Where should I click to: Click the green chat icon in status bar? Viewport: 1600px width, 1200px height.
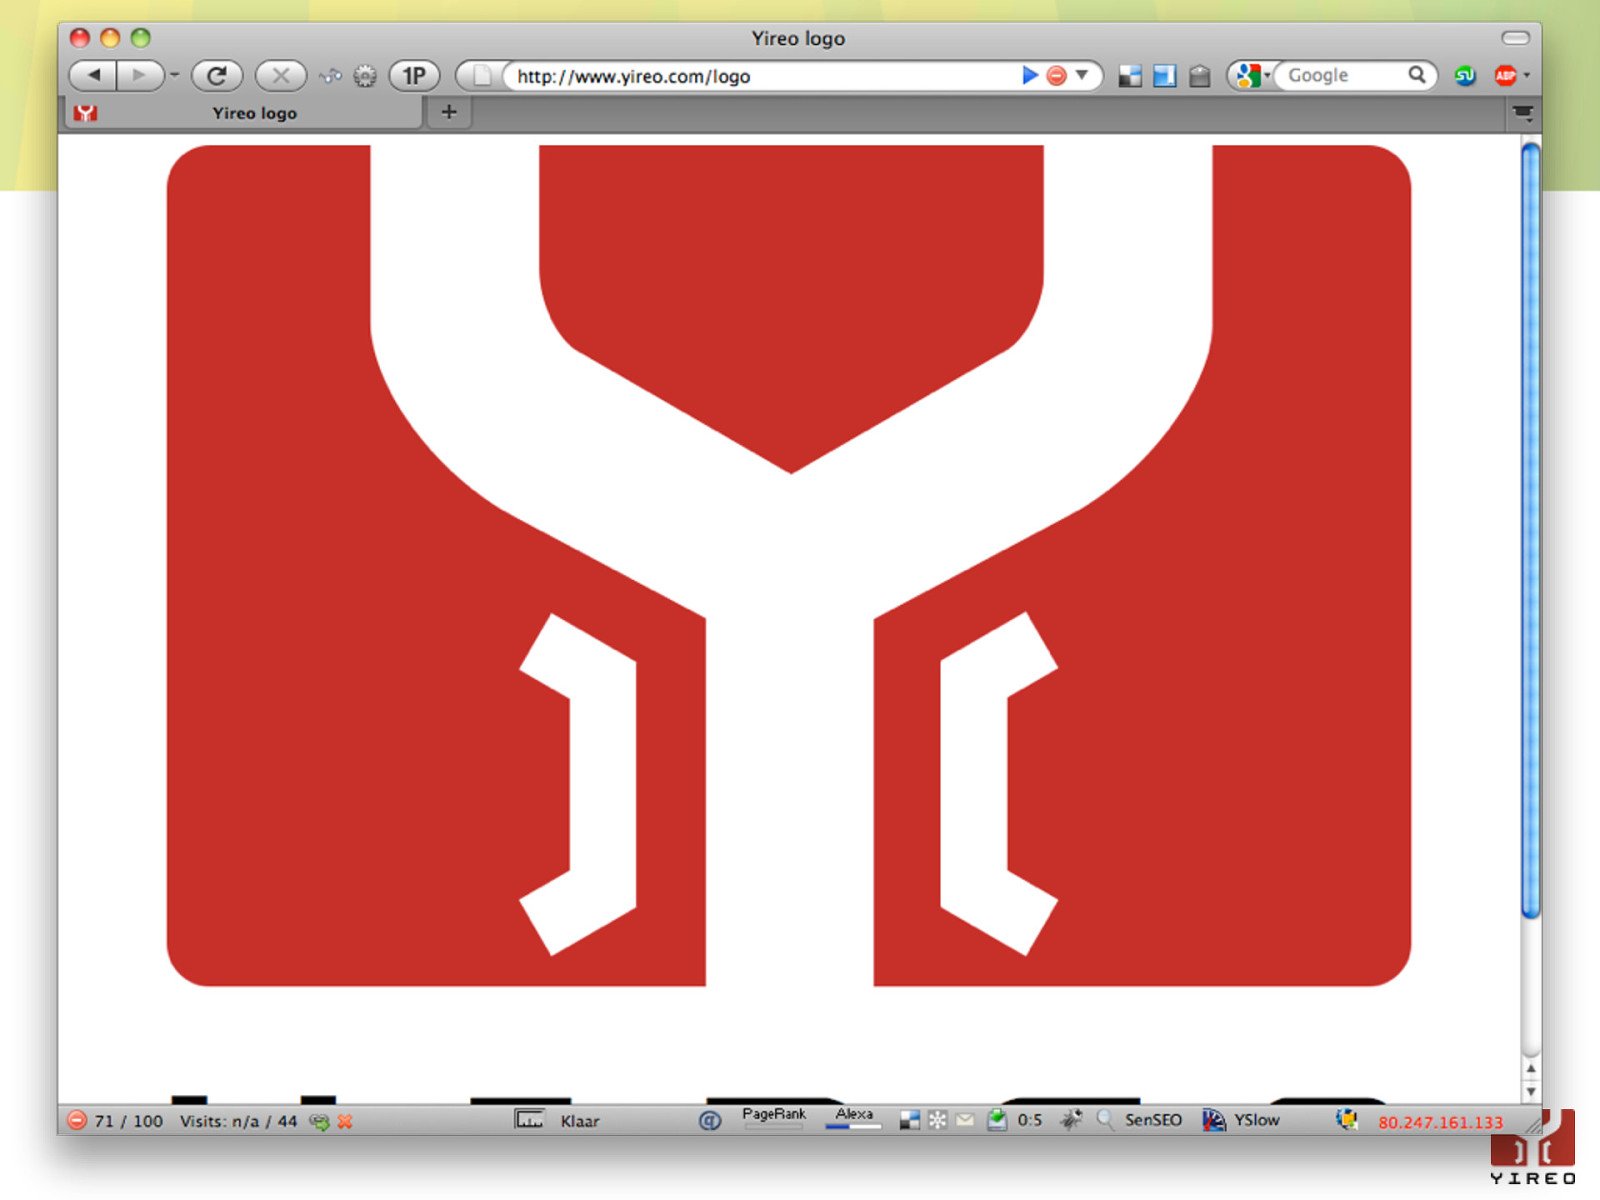point(319,1122)
